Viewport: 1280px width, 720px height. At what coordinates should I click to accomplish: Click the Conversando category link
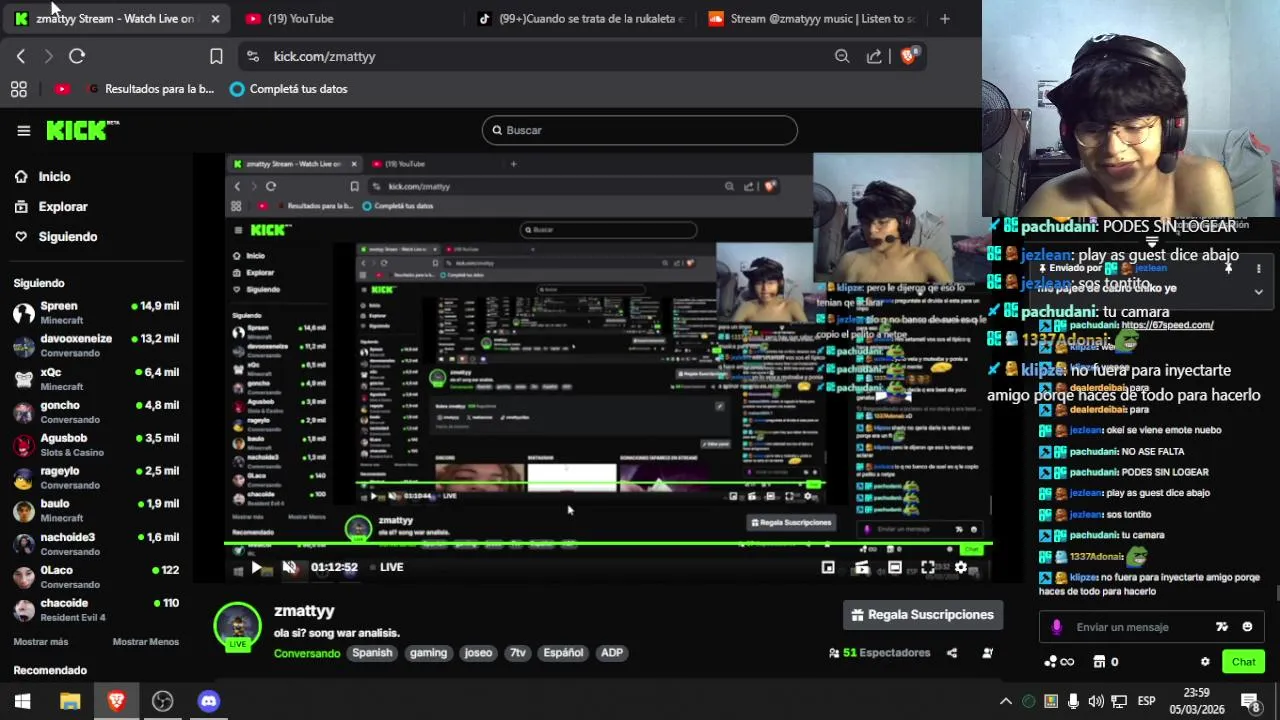[307, 653]
